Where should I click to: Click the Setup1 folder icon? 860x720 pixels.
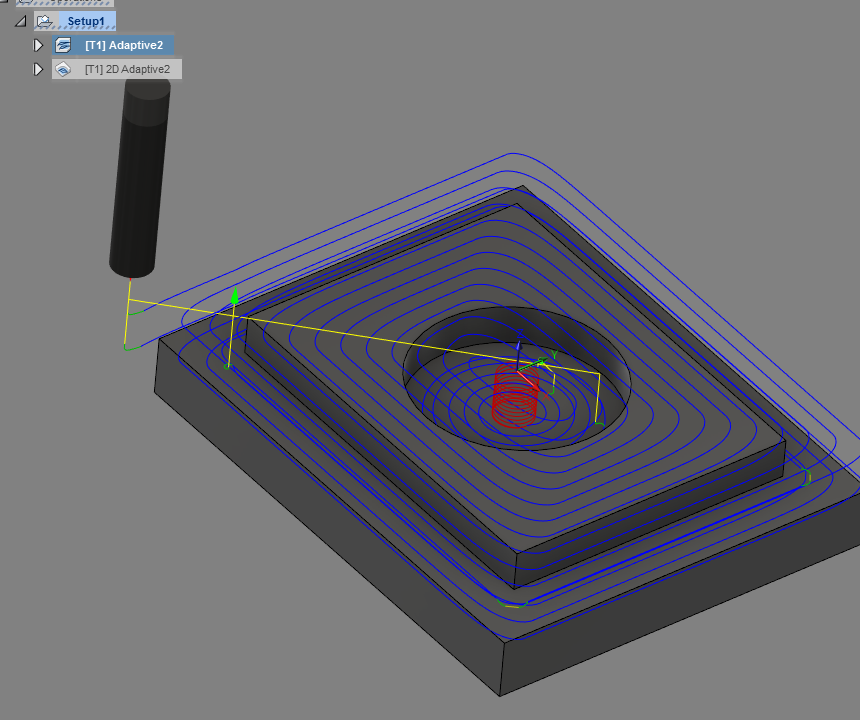[x=44, y=21]
